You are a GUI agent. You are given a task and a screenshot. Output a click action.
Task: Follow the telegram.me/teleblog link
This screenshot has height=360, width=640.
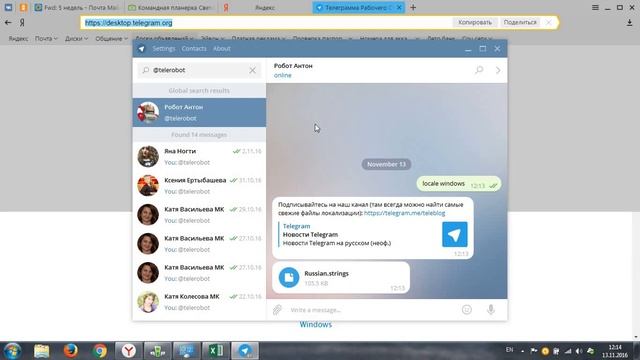(x=404, y=213)
